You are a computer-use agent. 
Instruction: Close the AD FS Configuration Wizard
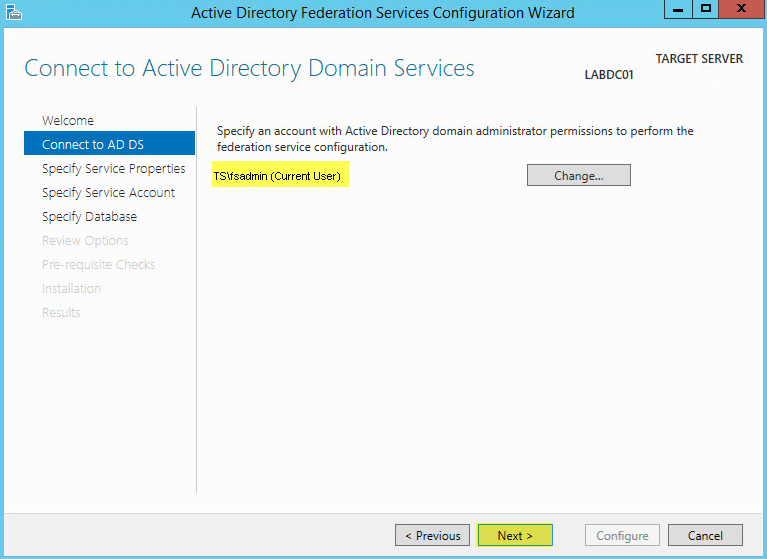(742, 9)
